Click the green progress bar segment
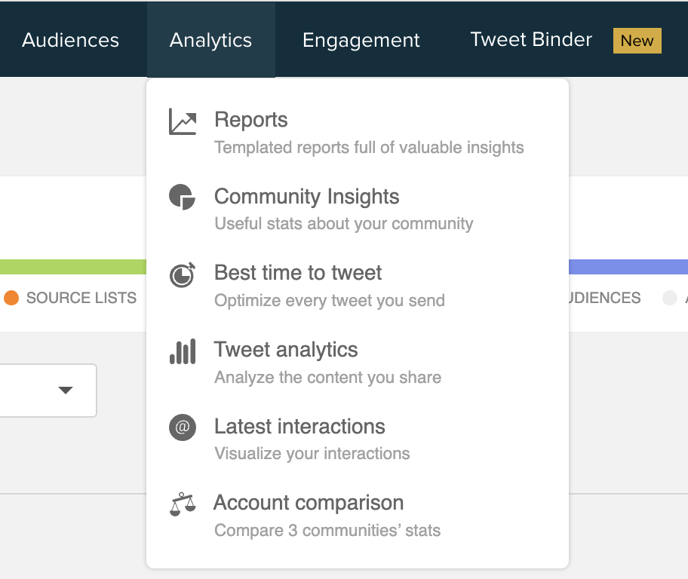 [x=73, y=267]
